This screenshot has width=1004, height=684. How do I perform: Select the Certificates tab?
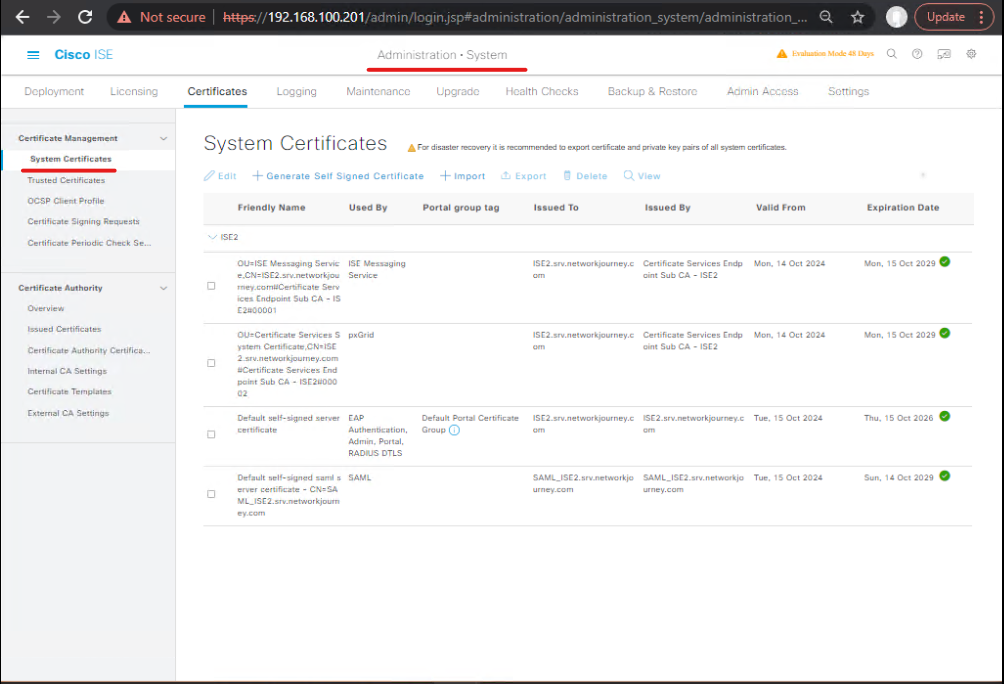(x=217, y=92)
